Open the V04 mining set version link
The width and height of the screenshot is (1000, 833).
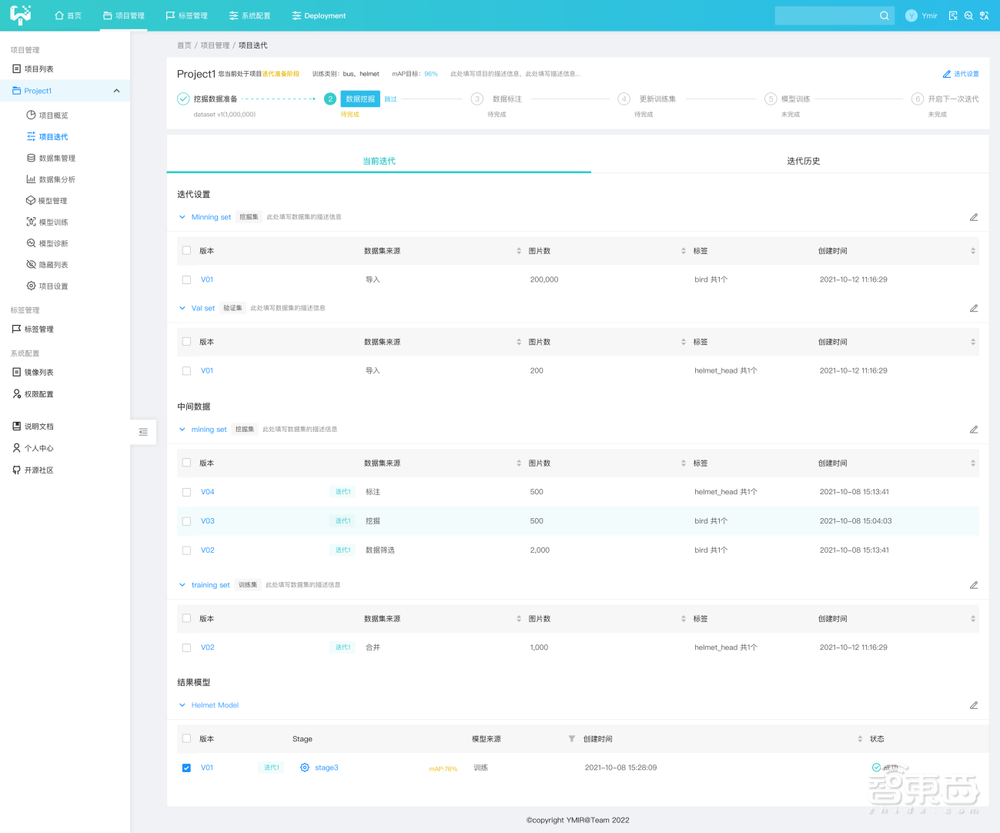pos(207,492)
